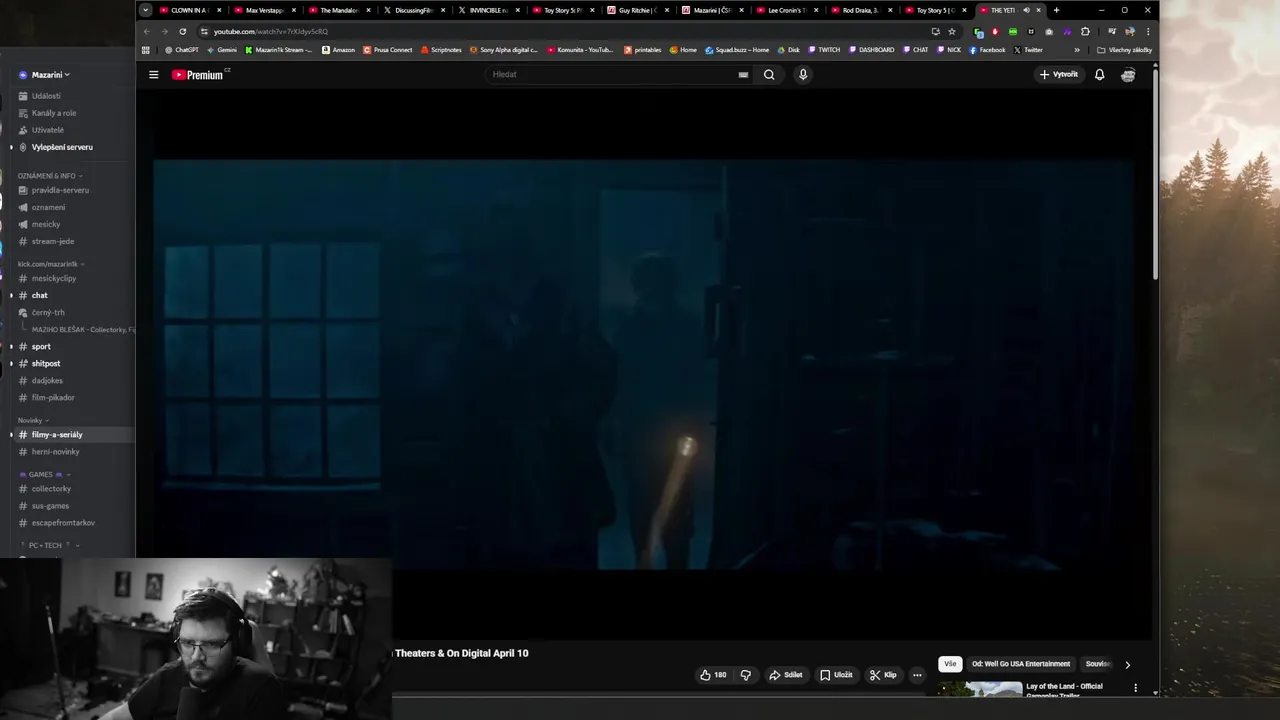Screen dimensions: 1280x720
Task: Reload the page in Chrome
Action: coord(182,31)
